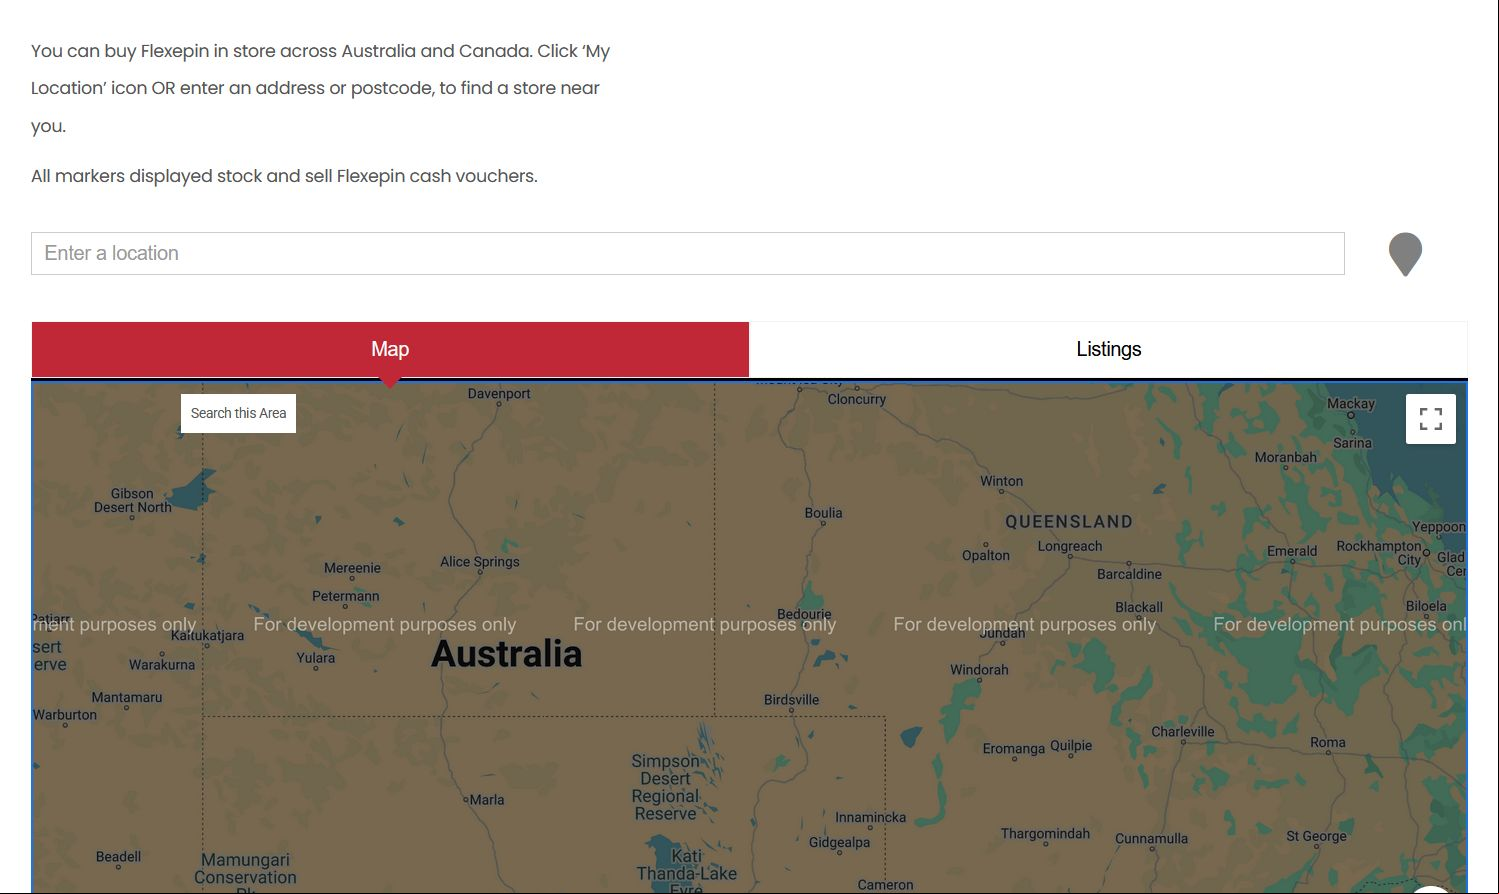Screen dimensions: 1499x894
Task: Click Alice Springs label on map
Action: coord(480,562)
